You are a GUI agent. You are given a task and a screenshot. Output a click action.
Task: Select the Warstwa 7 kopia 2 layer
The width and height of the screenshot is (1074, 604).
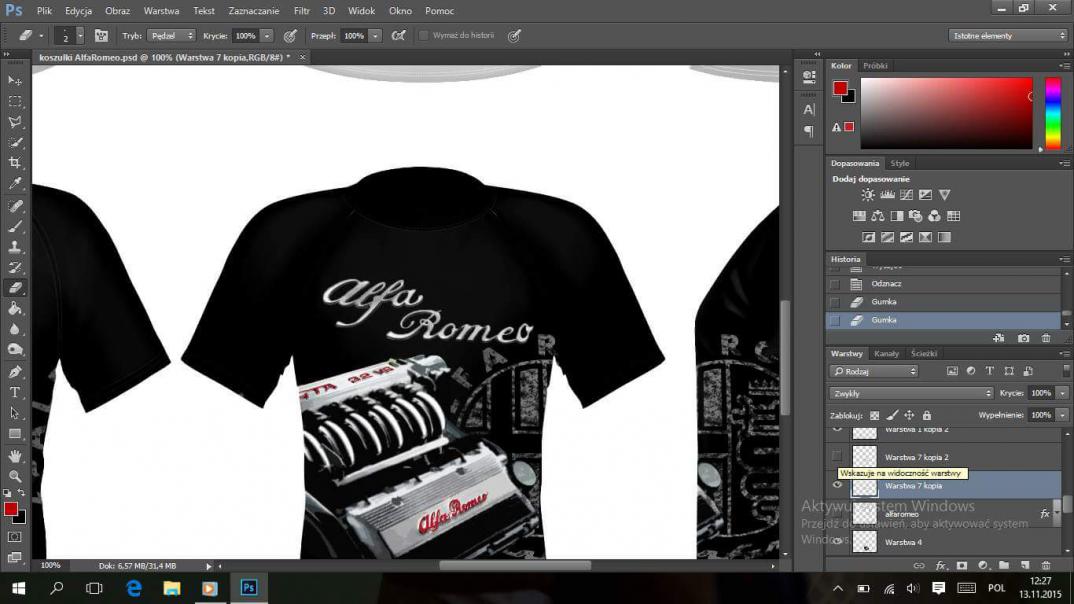[x=943, y=457]
